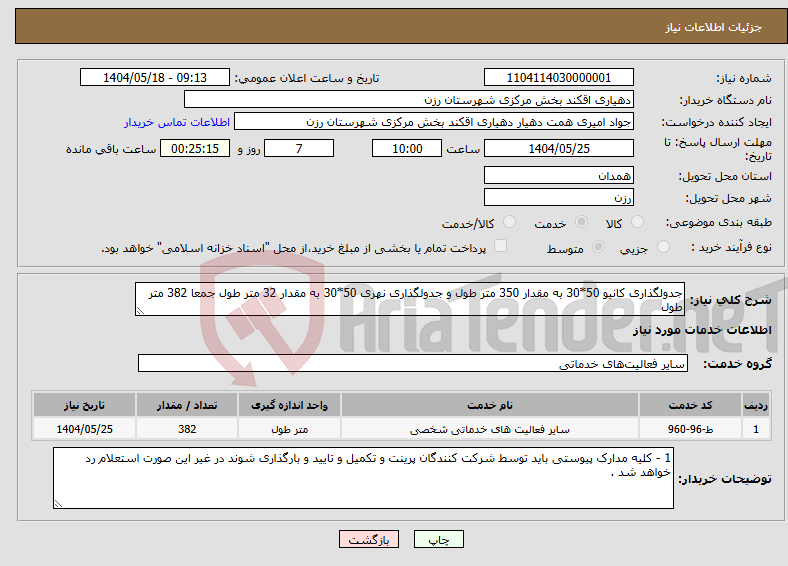Click the شهر محل تحویل field رزن
This screenshot has width=788, height=566.
tap(558, 197)
